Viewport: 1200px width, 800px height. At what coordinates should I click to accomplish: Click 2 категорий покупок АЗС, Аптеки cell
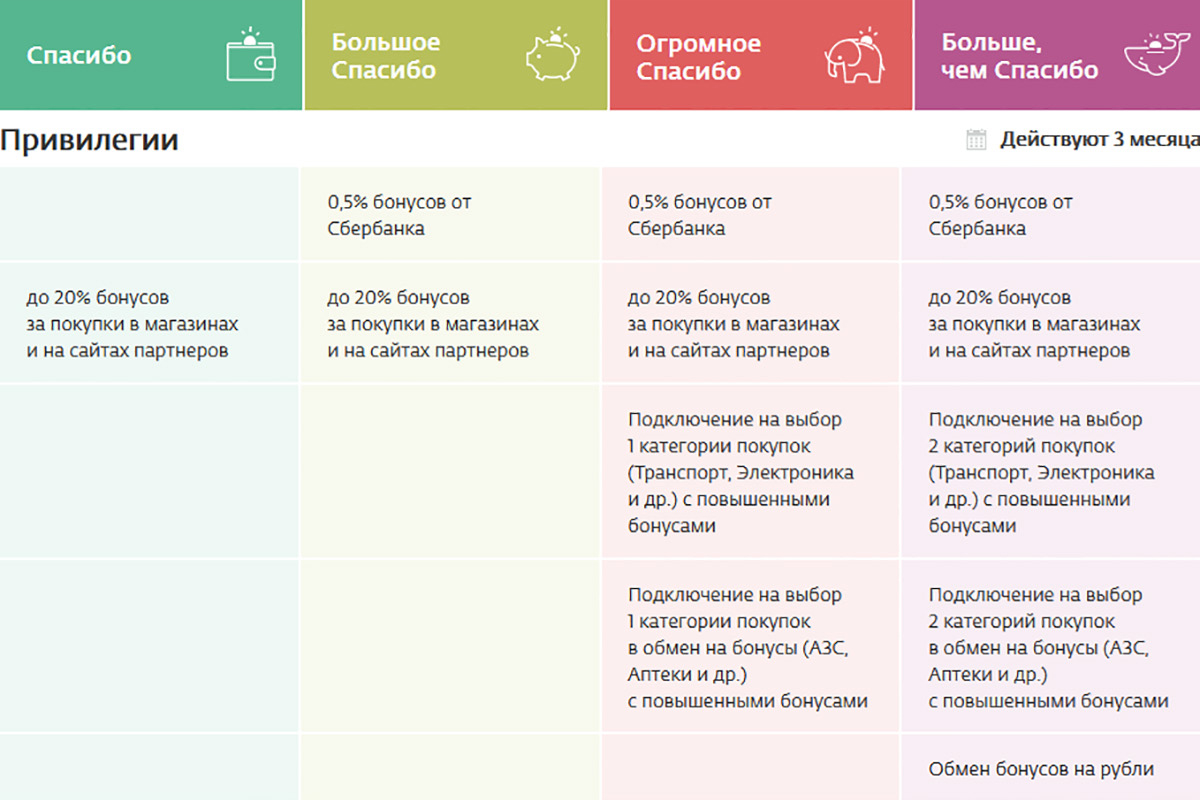[1048, 648]
